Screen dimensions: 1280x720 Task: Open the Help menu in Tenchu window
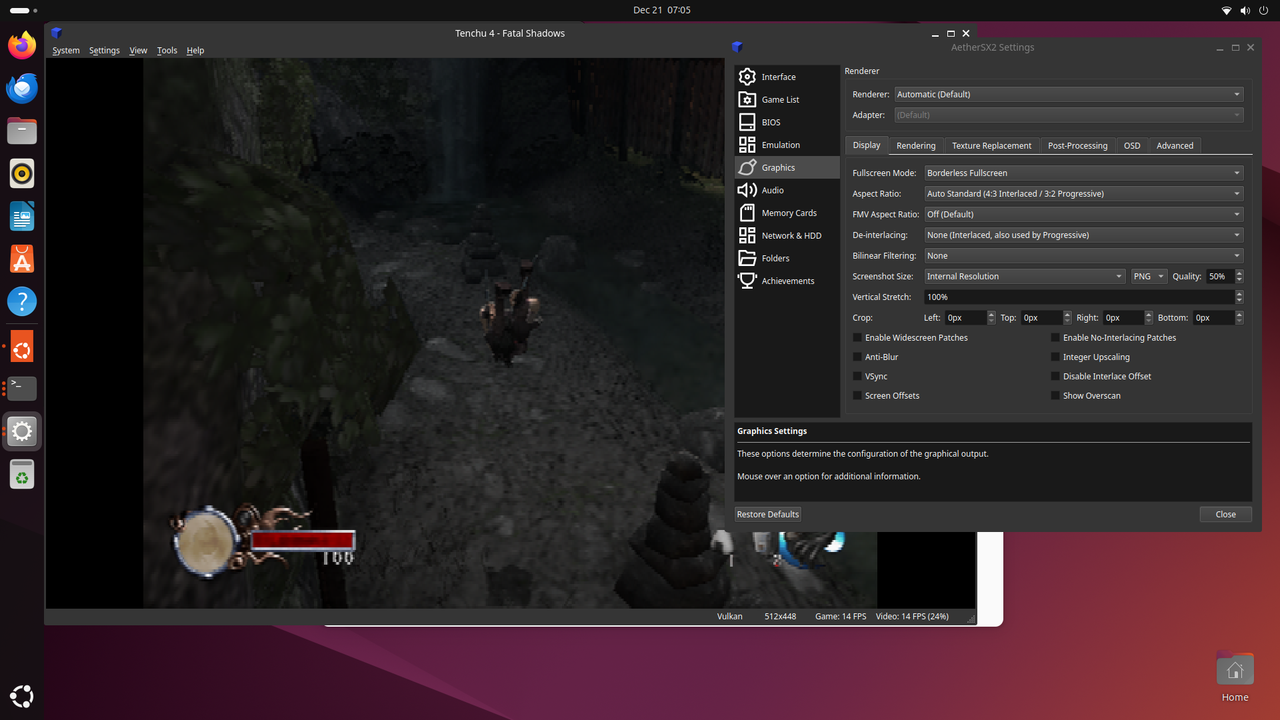pos(195,50)
